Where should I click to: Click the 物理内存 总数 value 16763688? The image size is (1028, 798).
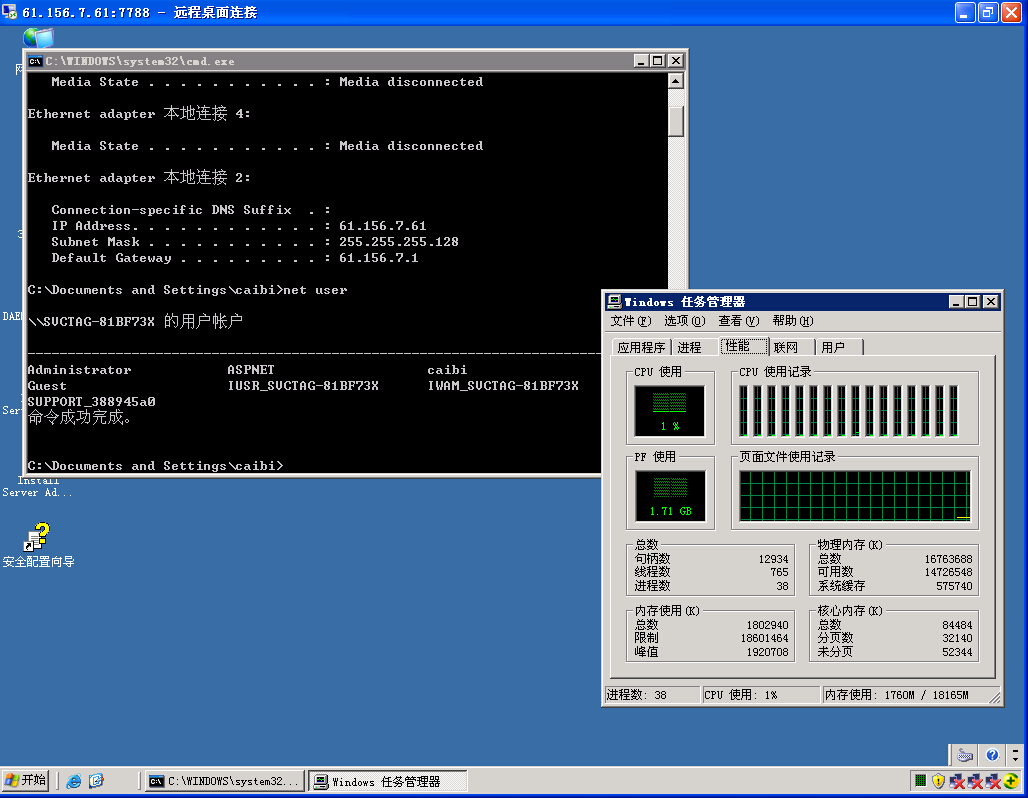pyautogui.click(x=948, y=559)
